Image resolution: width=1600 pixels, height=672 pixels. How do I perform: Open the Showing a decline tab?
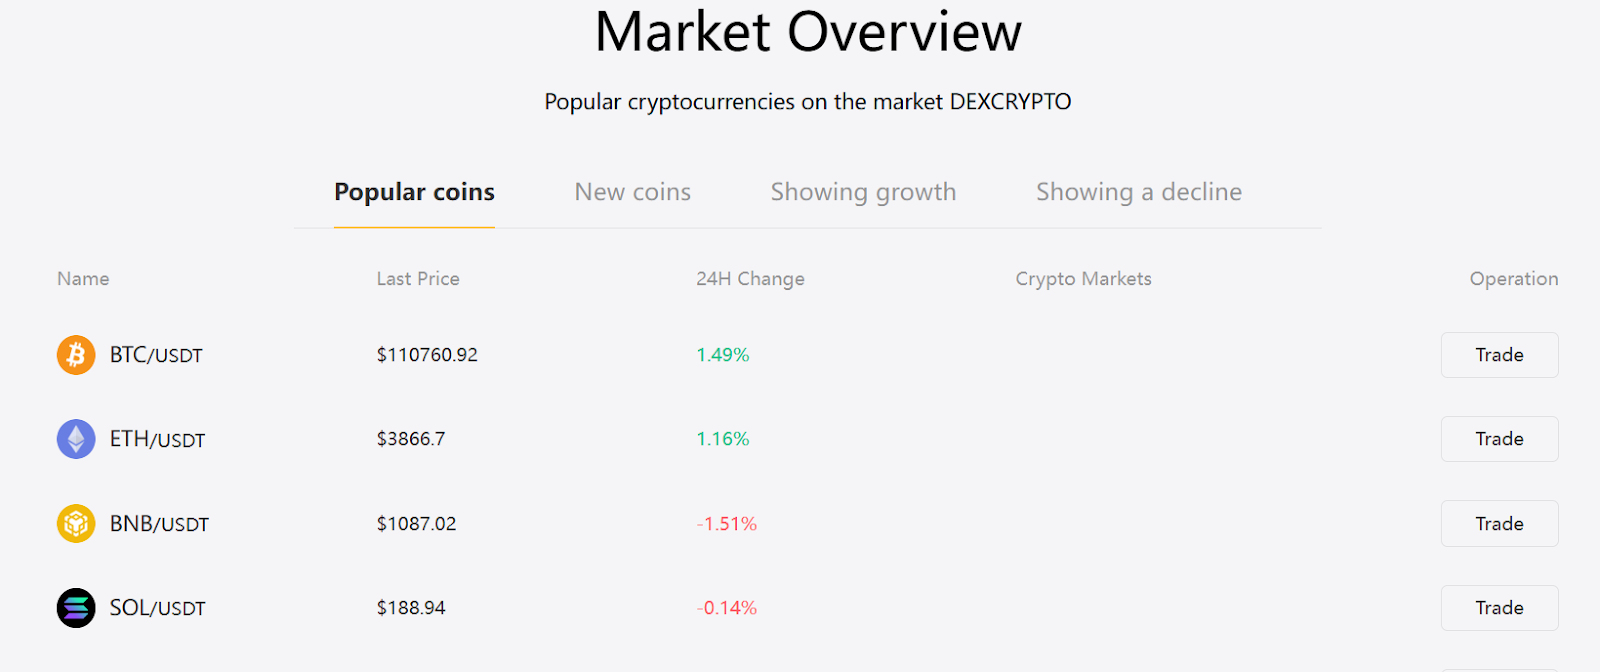tap(1139, 191)
